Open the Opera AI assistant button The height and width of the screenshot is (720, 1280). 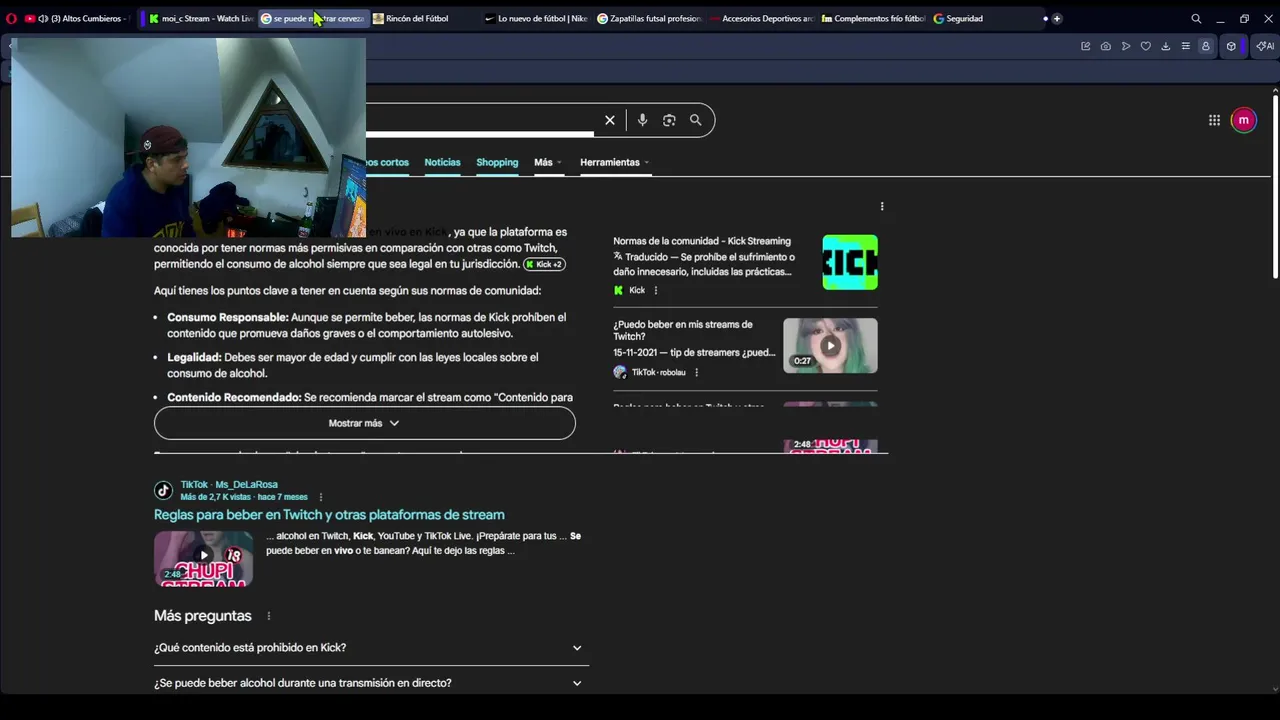click(x=1265, y=46)
